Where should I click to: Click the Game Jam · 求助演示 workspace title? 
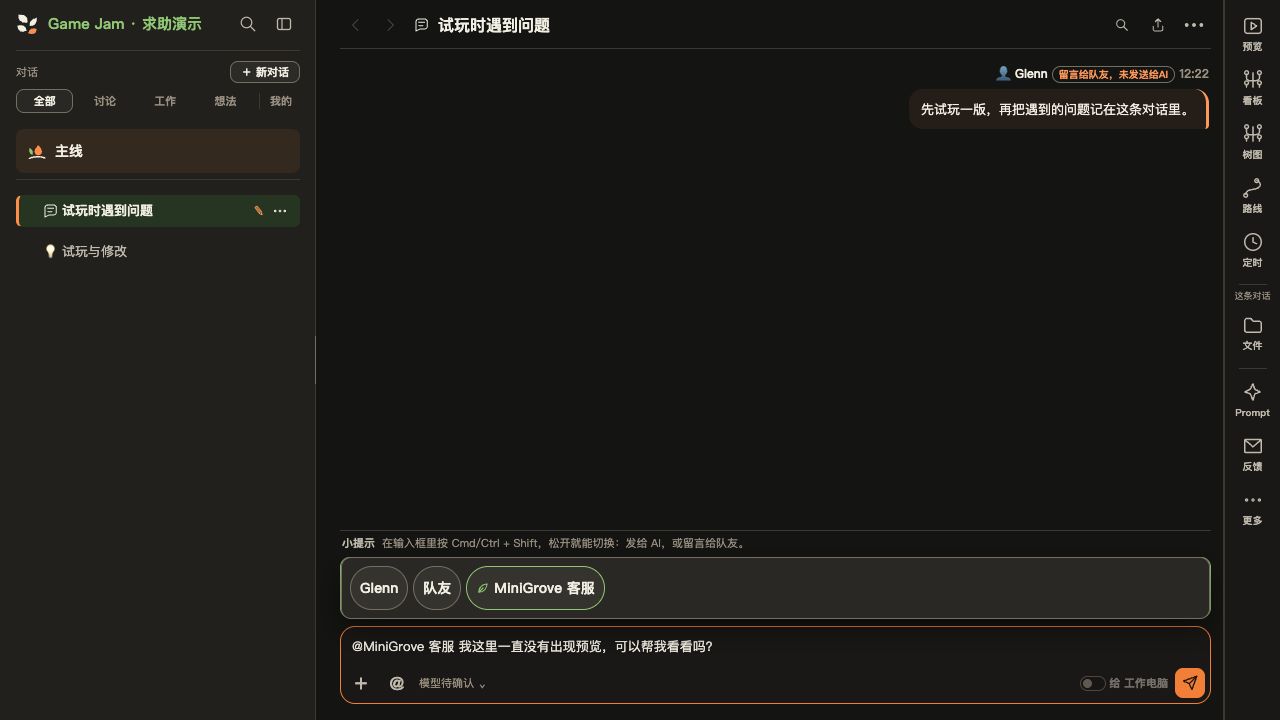pos(124,24)
